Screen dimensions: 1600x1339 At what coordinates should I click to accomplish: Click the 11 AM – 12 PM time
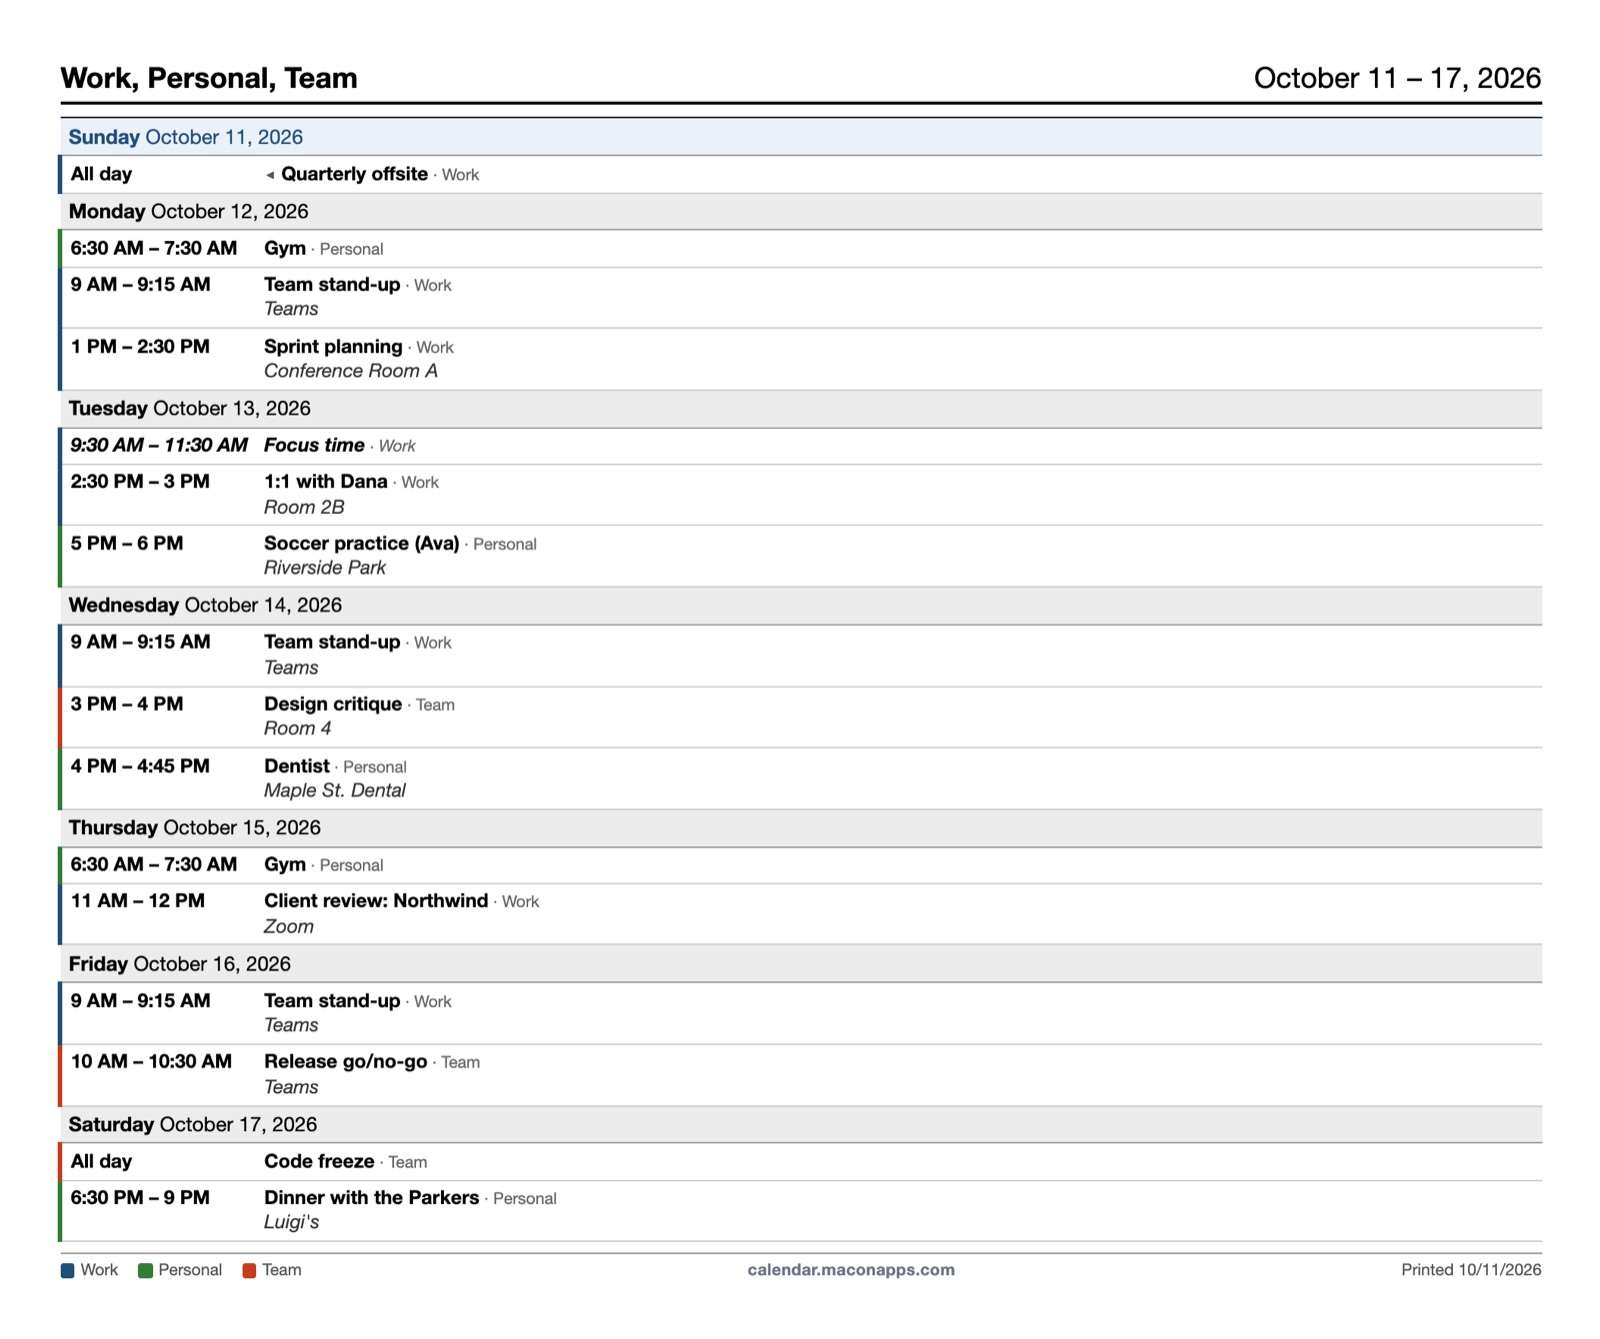point(138,900)
